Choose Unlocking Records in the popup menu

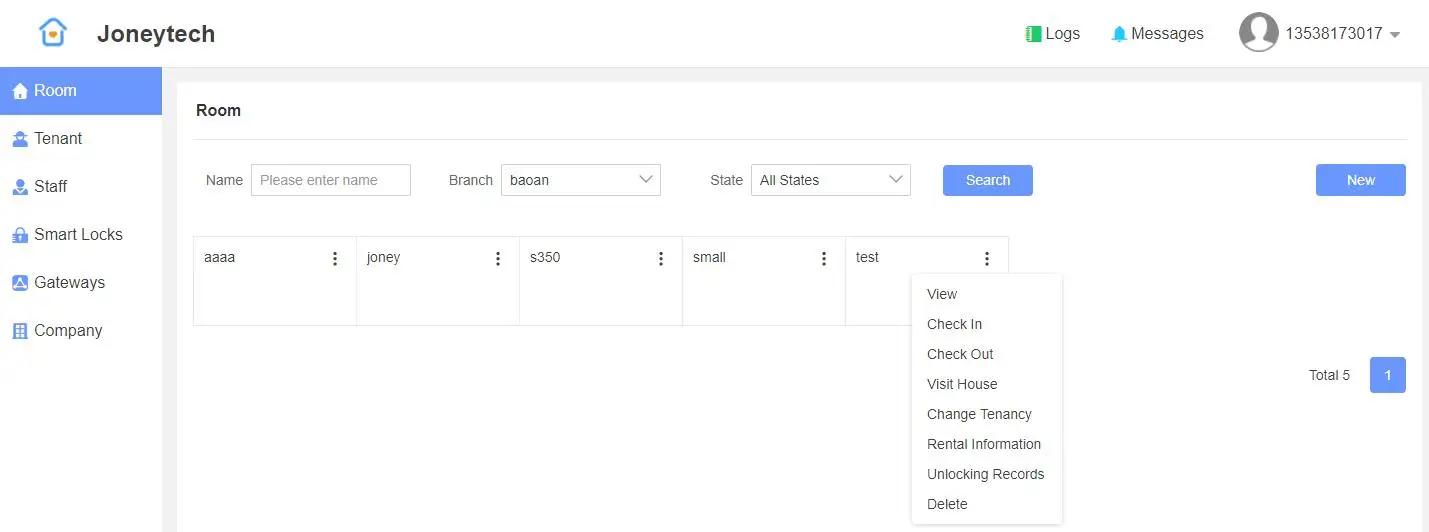(x=985, y=474)
